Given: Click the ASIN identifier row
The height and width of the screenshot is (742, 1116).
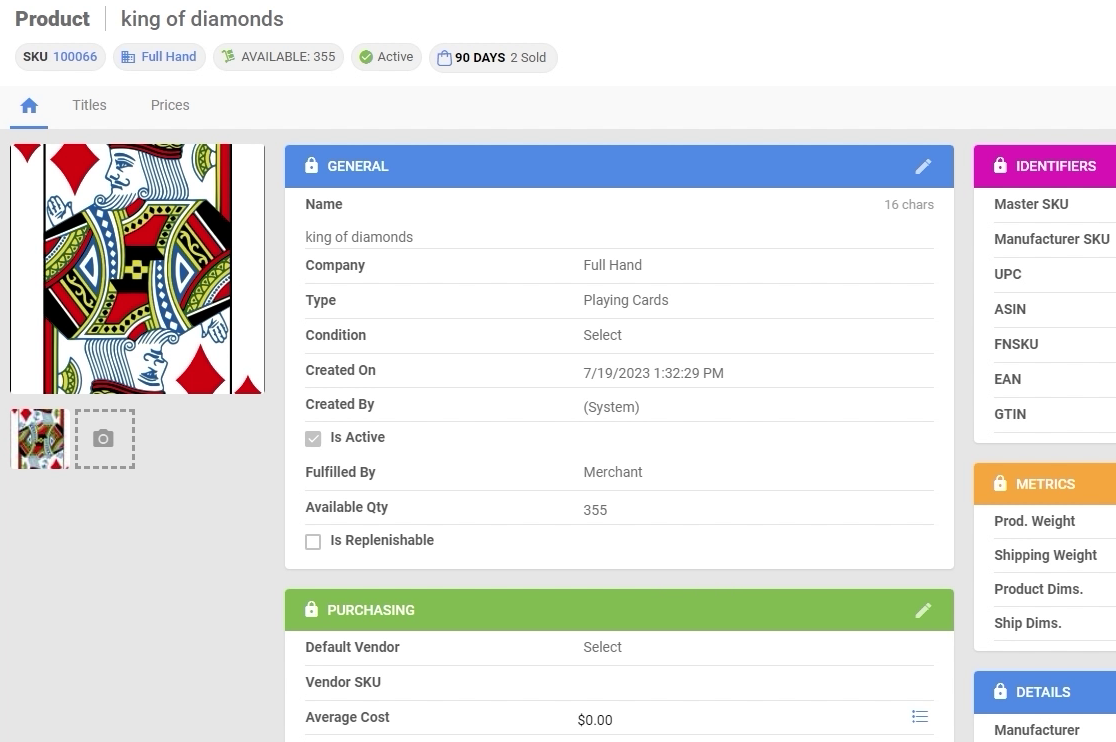Looking at the screenshot, I should [x=1055, y=309].
